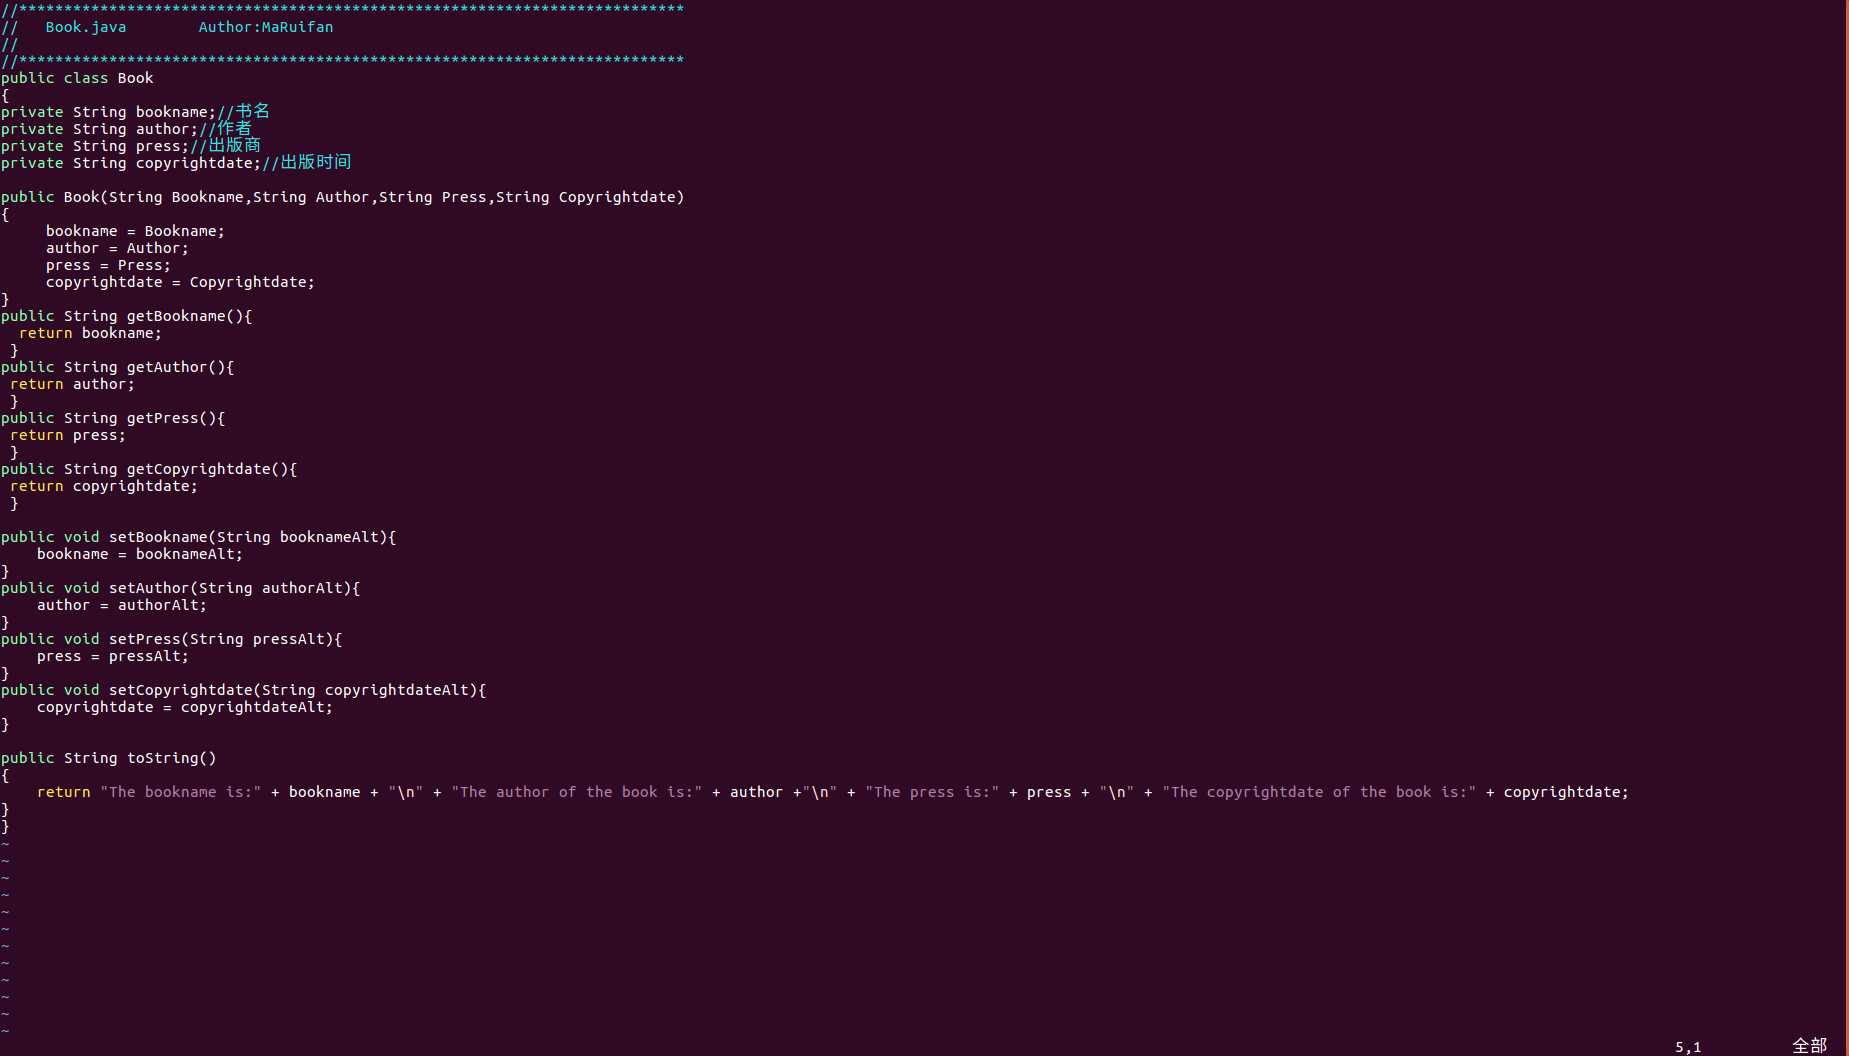This screenshot has height=1056, width=1849.
Task: Click the "The bookname is:" string literal
Action: click(181, 792)
